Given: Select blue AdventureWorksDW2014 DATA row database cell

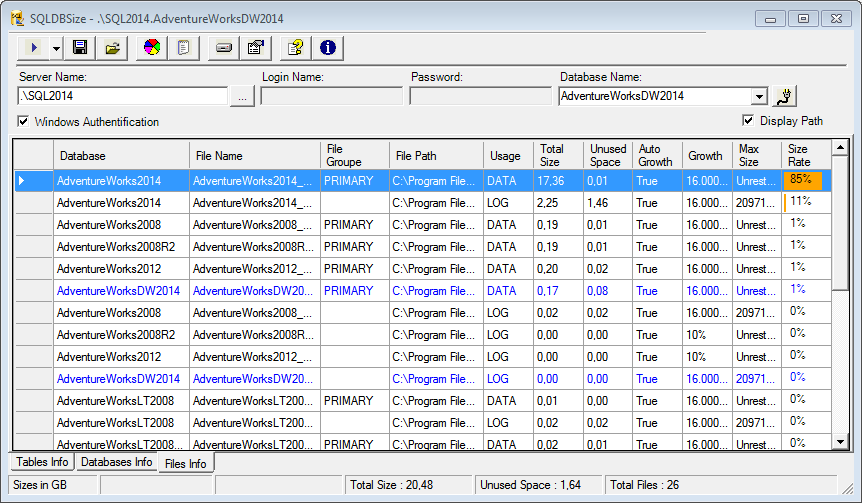Looking at the screenshot, I should 121,290.
